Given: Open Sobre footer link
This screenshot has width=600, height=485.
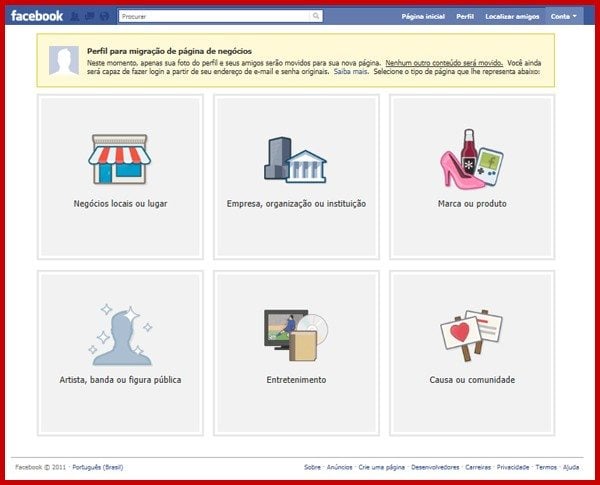Looking at the screenshot, I should click(312, 467).
